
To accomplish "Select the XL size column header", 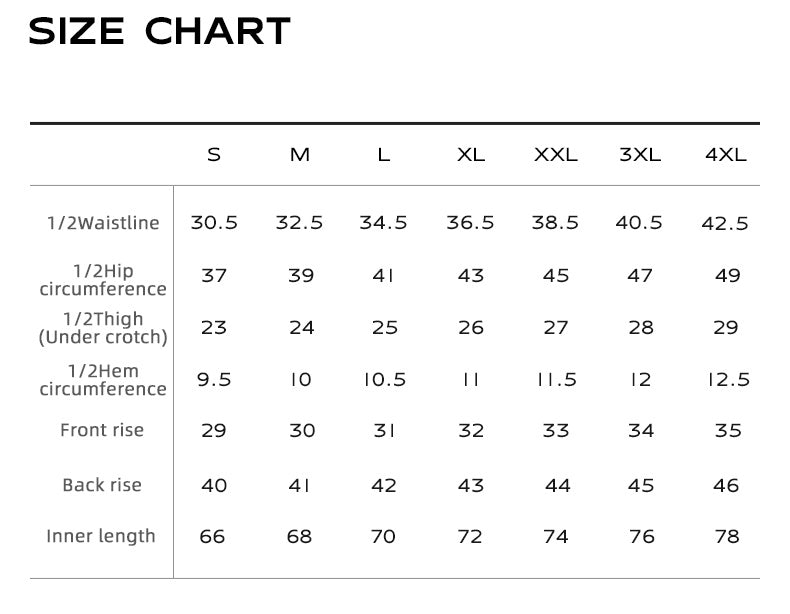I will pos(471,155).
